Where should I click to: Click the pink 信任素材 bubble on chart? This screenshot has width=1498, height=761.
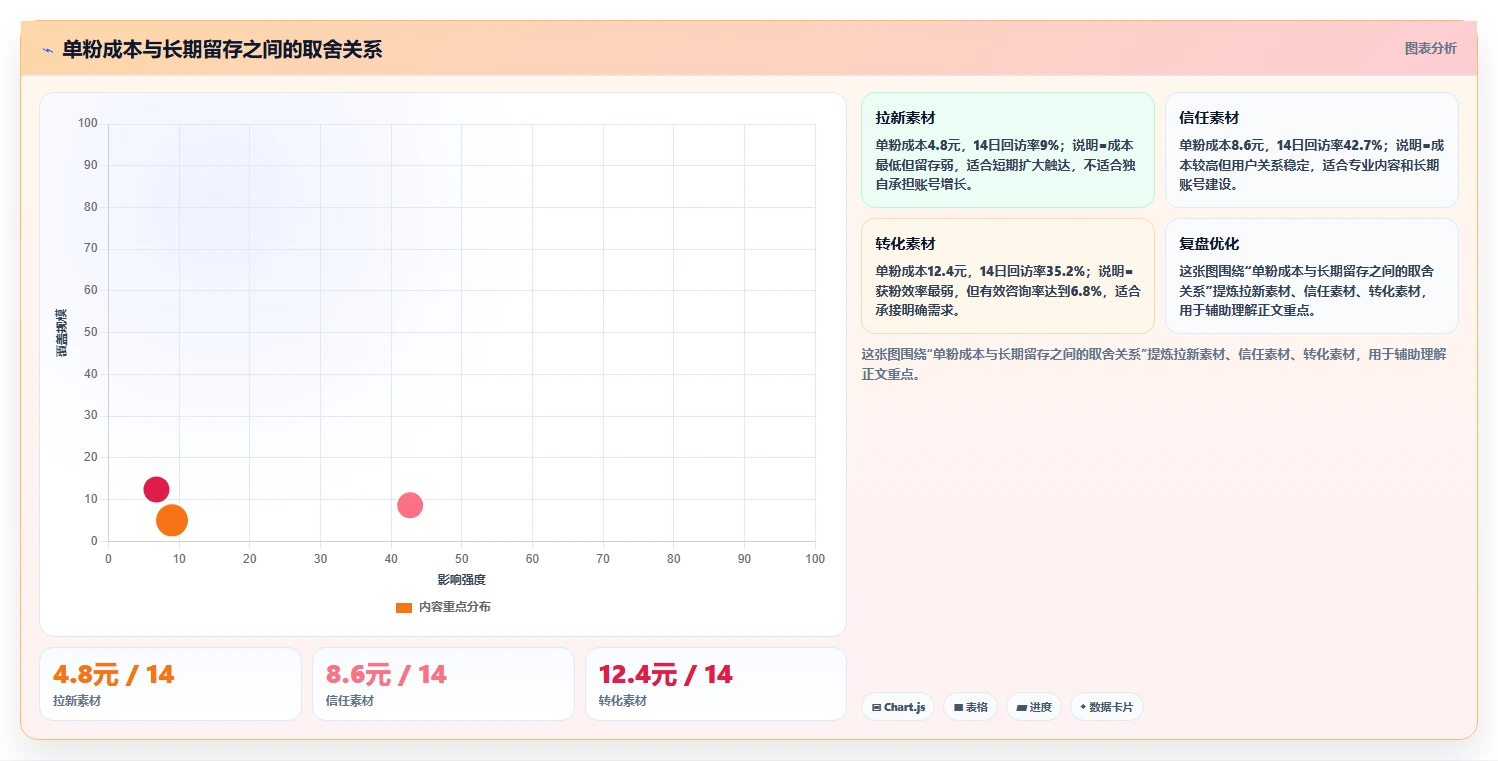[410, 505]
